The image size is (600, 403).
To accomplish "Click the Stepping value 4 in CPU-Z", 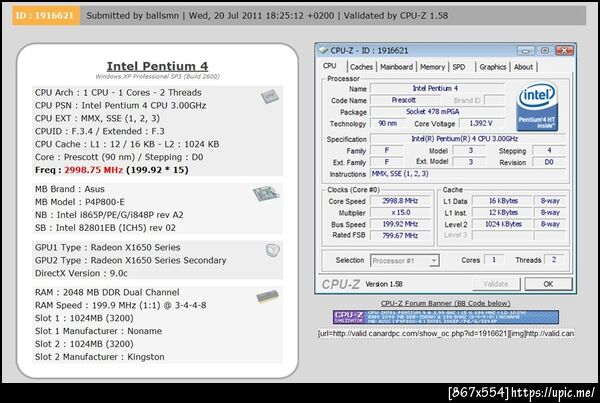I will tap(549, 150).
